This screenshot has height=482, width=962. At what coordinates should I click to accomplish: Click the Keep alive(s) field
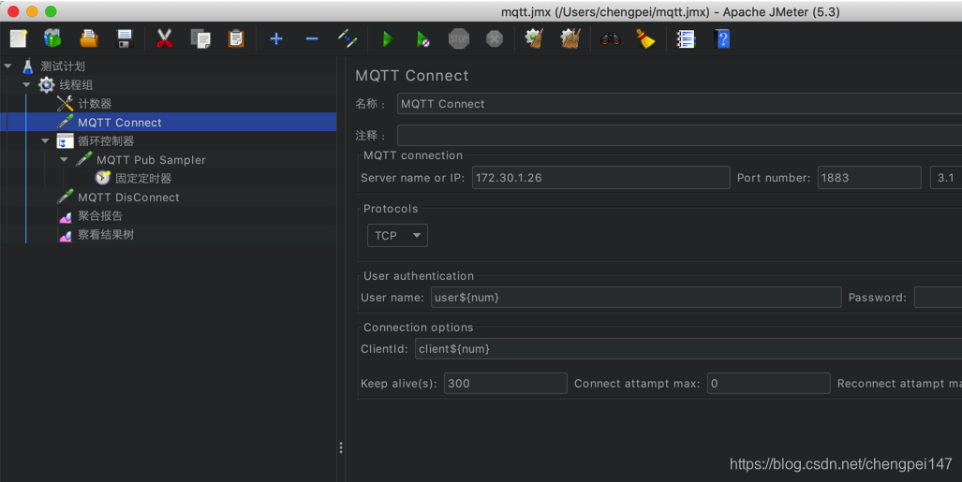506,383
